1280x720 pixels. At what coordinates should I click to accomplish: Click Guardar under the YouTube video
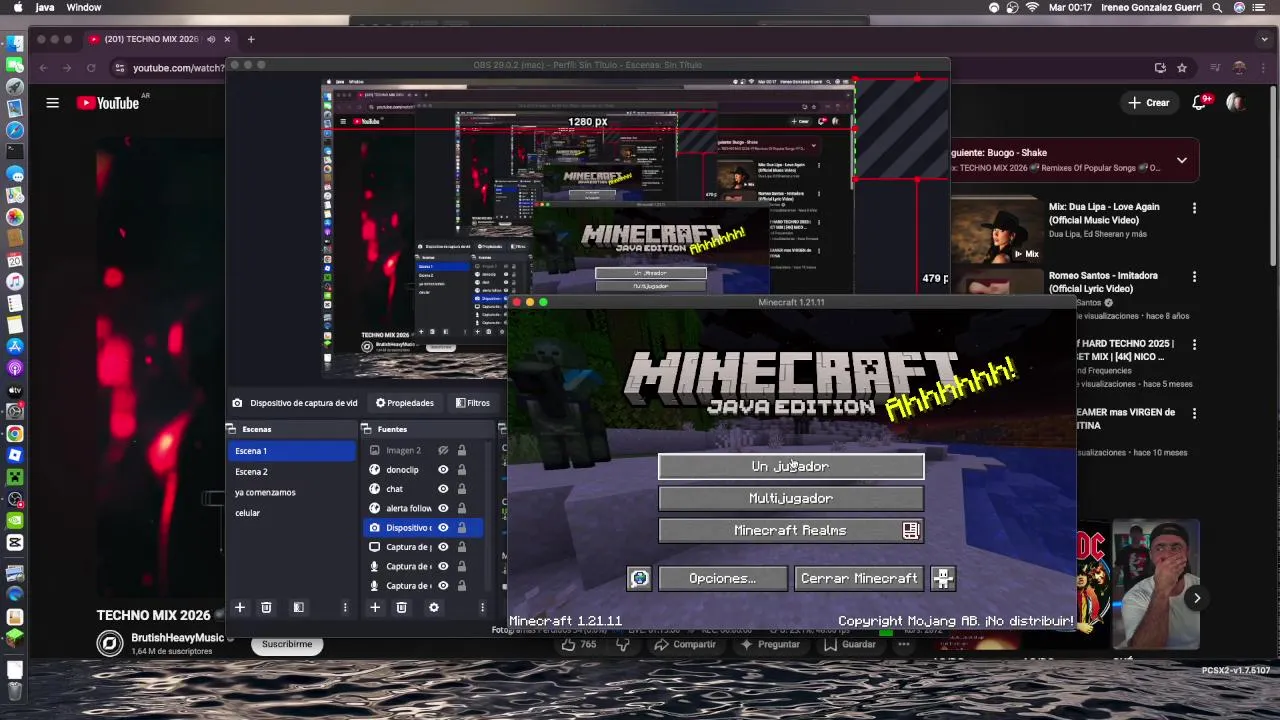(x=850, y=645)
